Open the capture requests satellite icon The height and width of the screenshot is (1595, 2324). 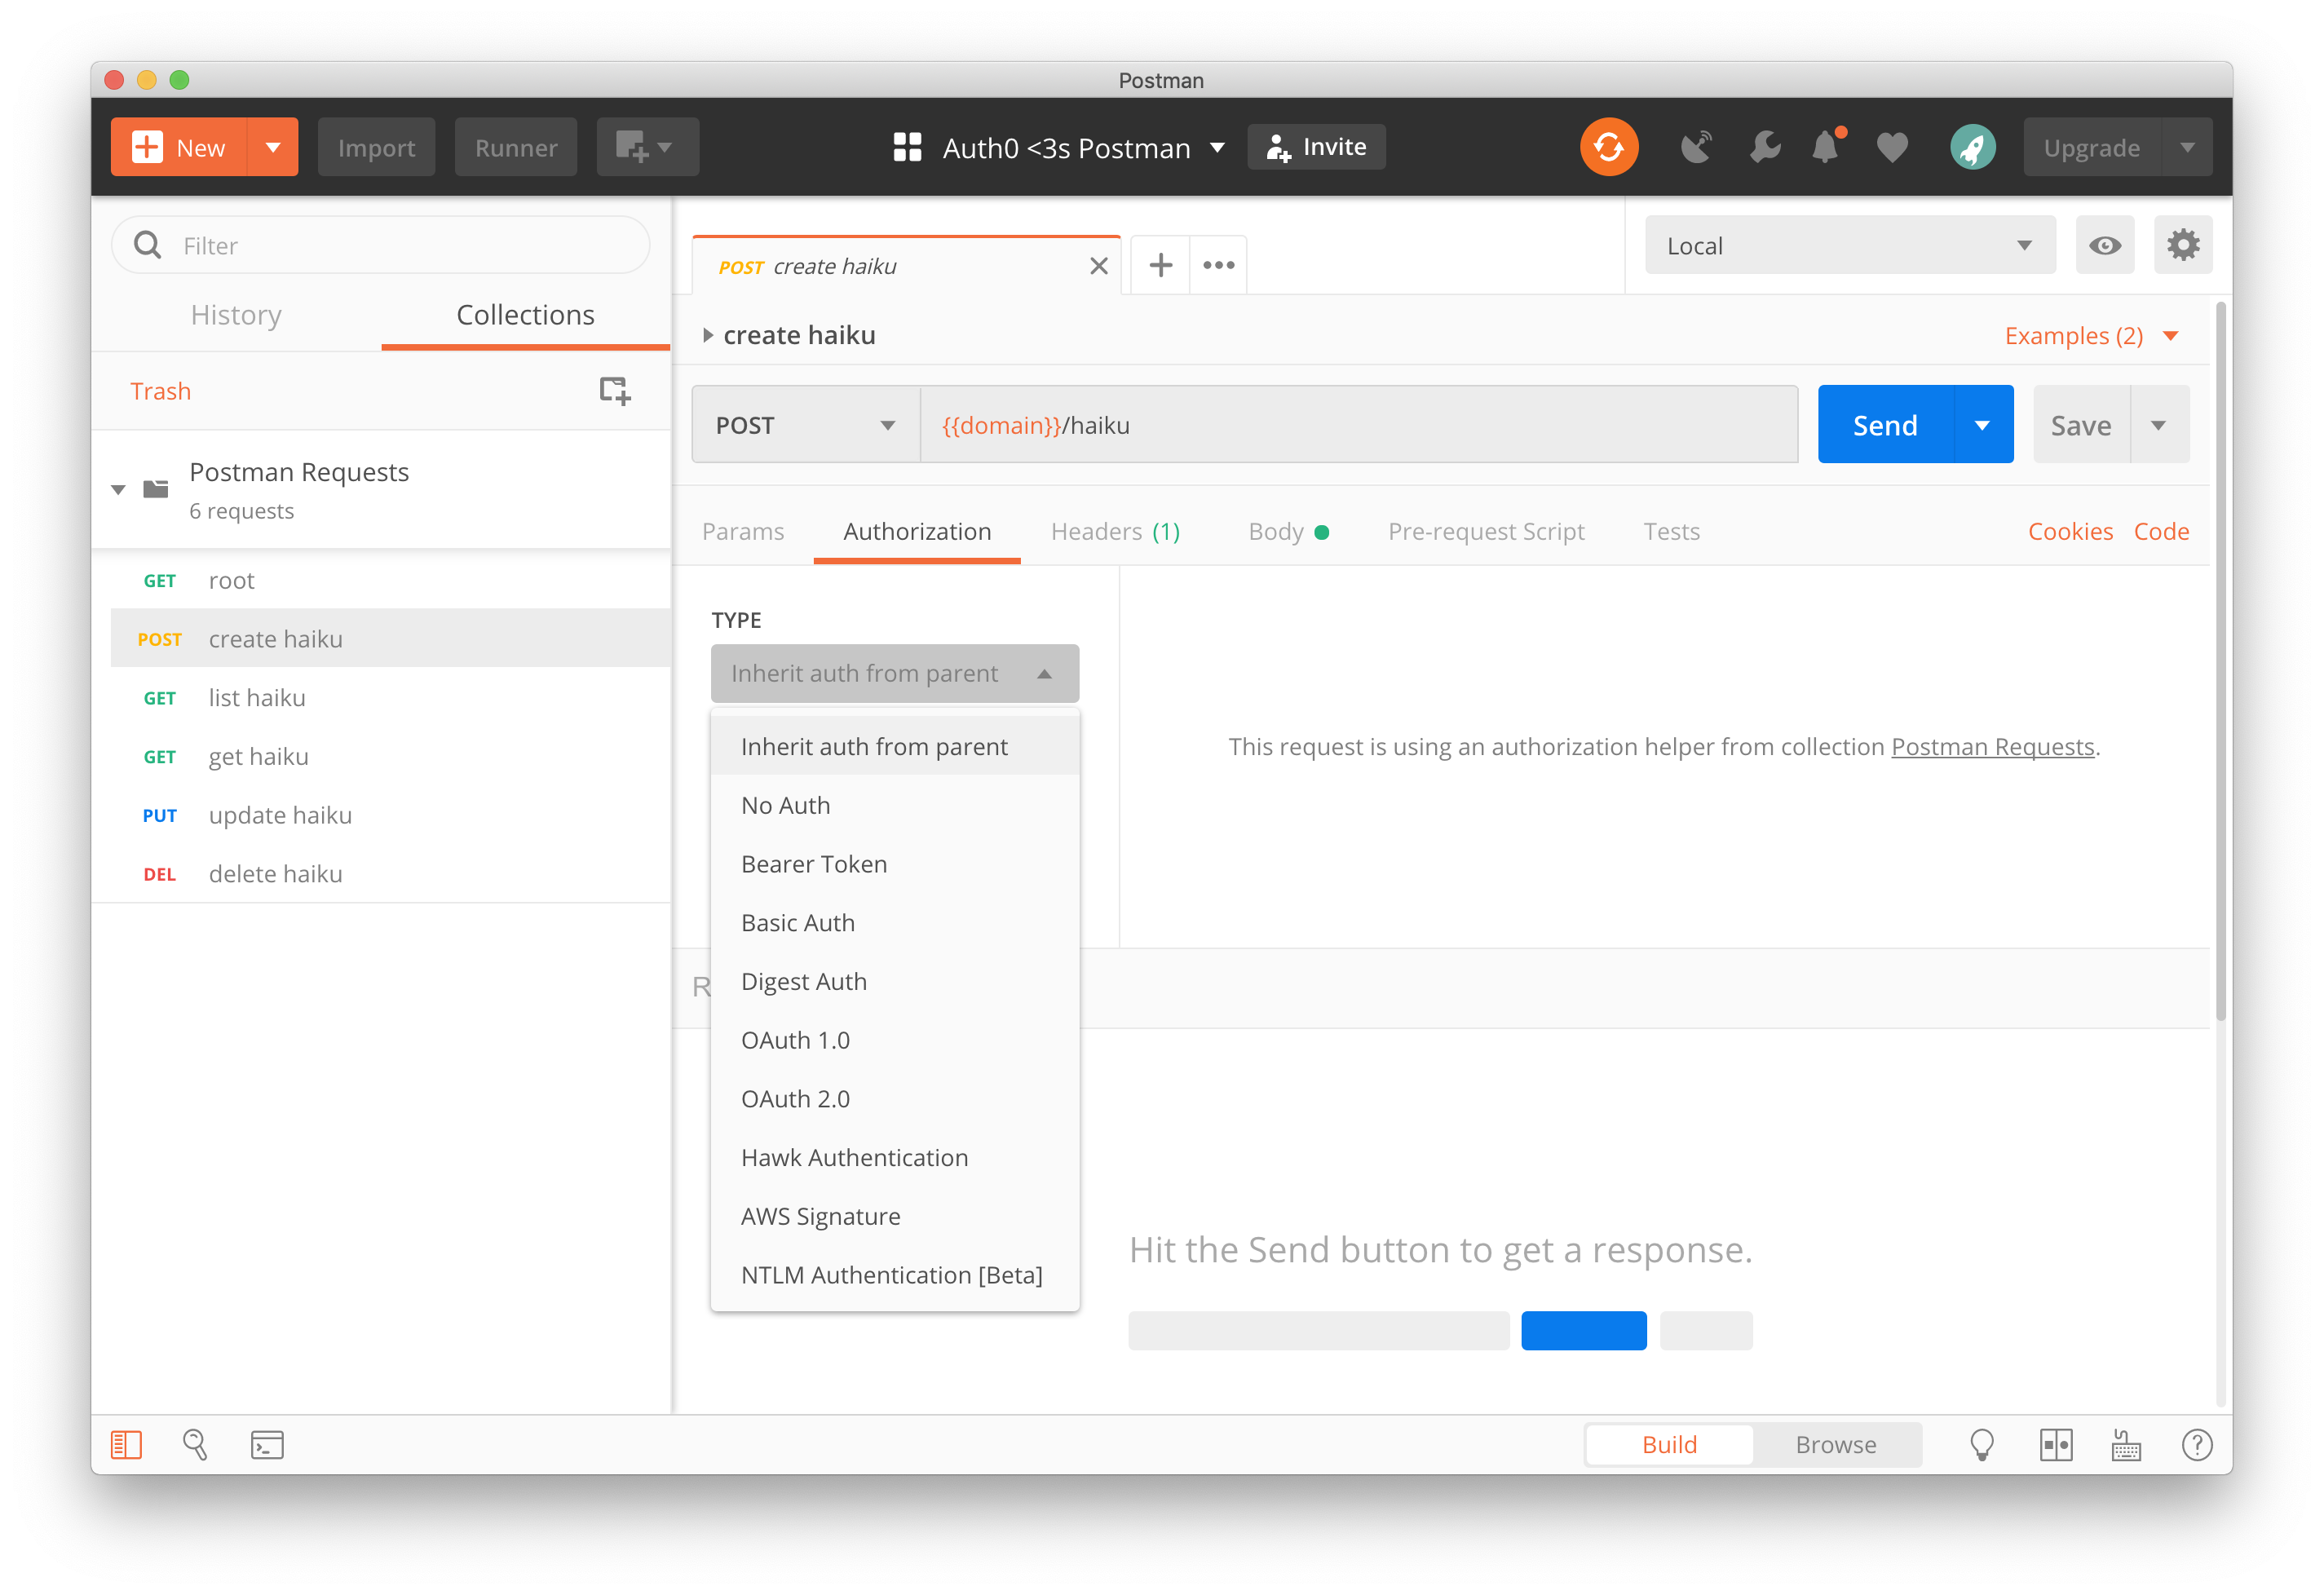(1696, 147)
